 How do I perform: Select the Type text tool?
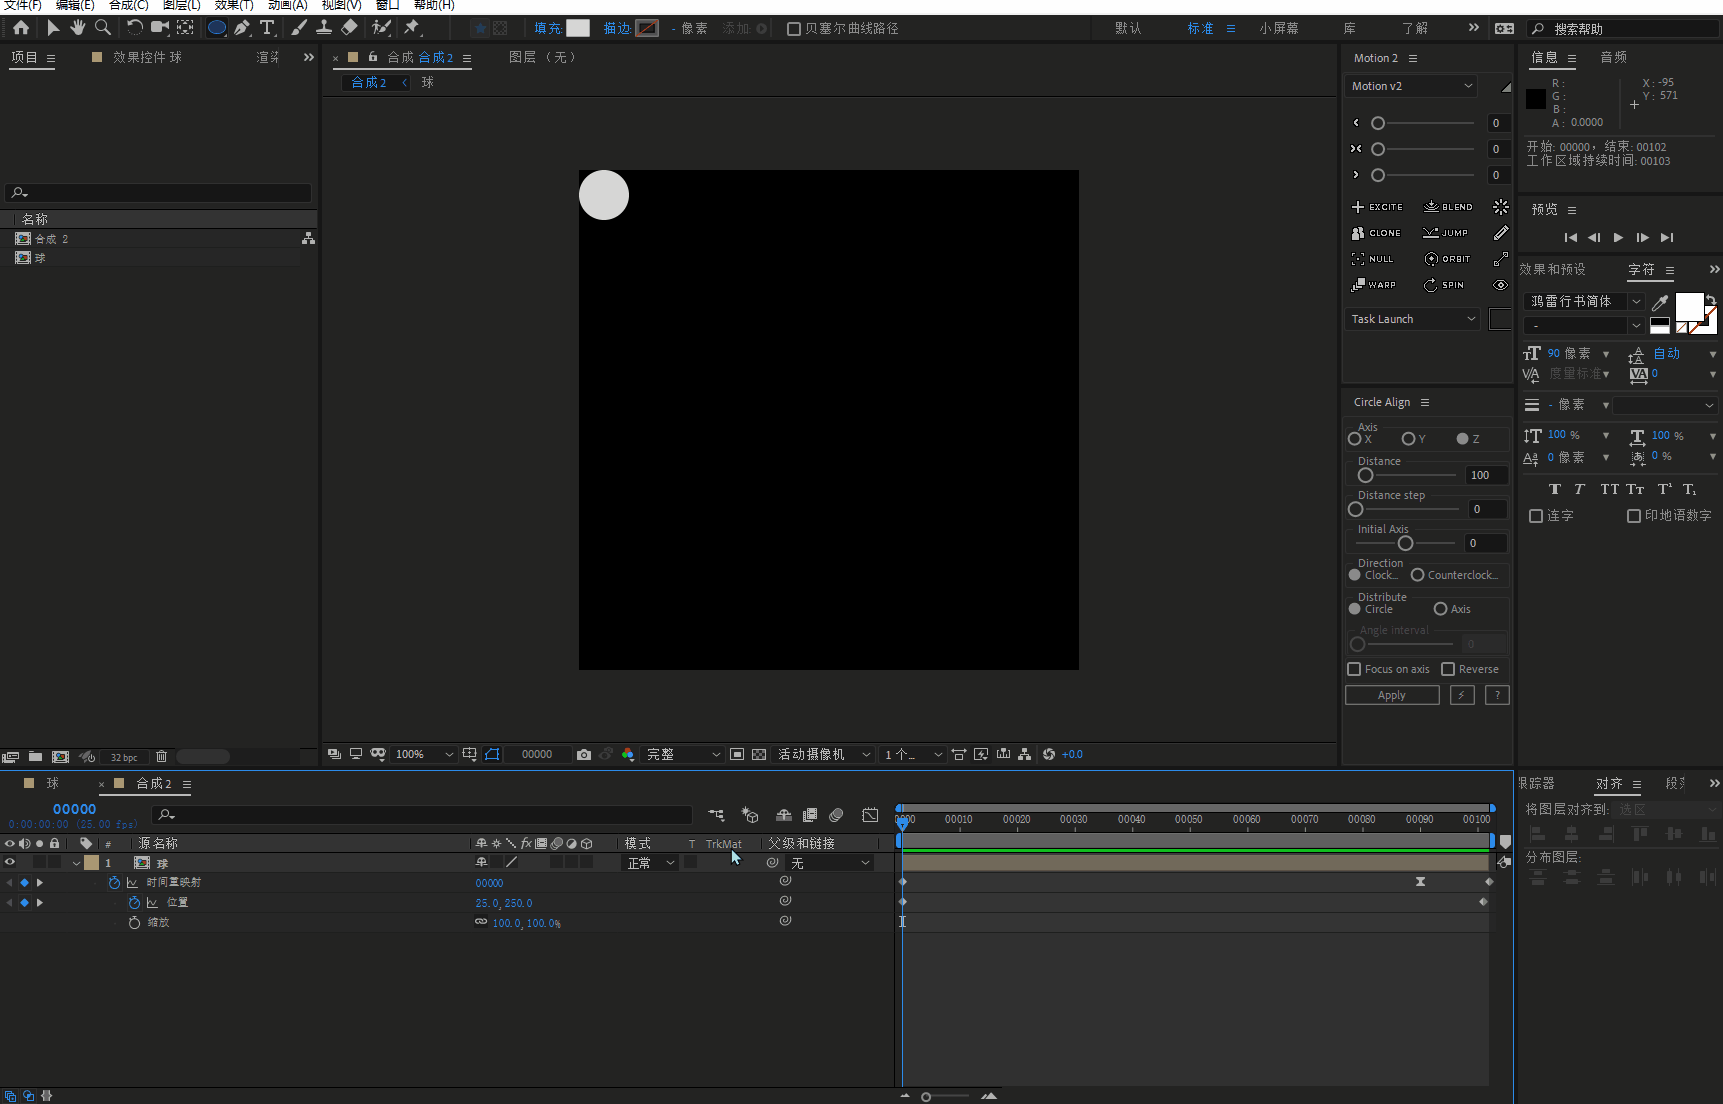267,28
